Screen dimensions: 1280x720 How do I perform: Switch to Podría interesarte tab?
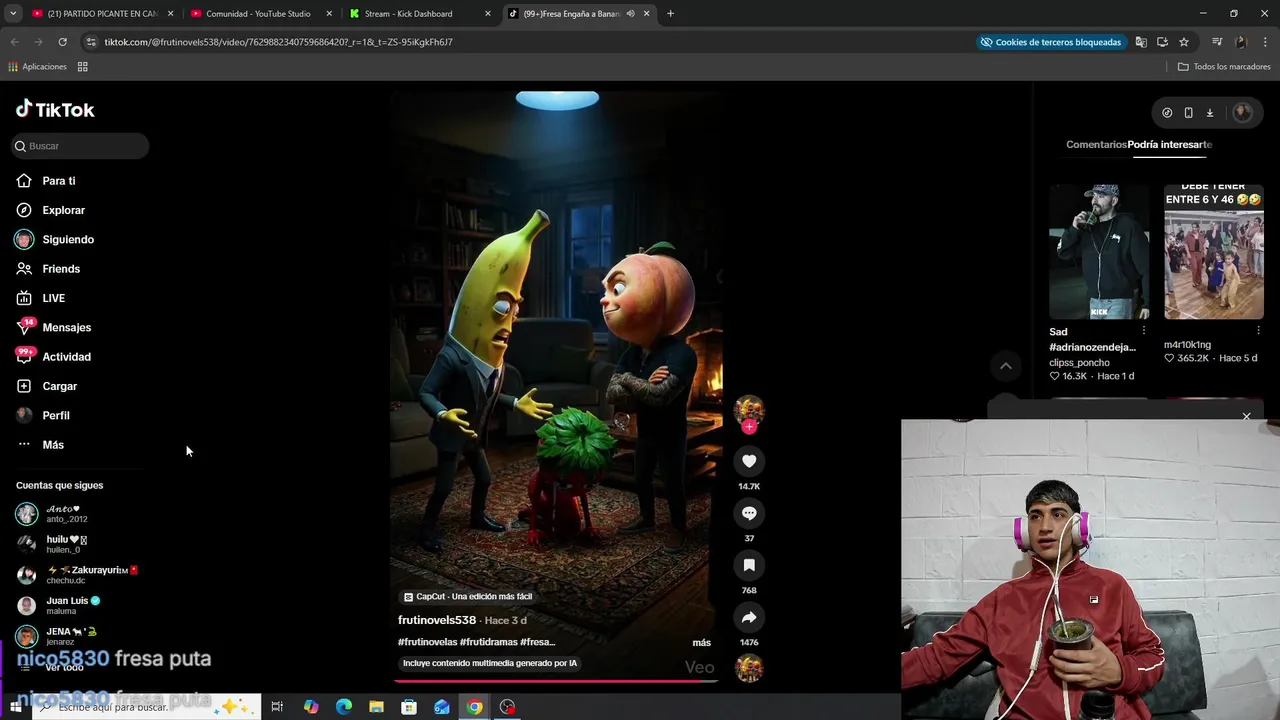point(1170,145)
